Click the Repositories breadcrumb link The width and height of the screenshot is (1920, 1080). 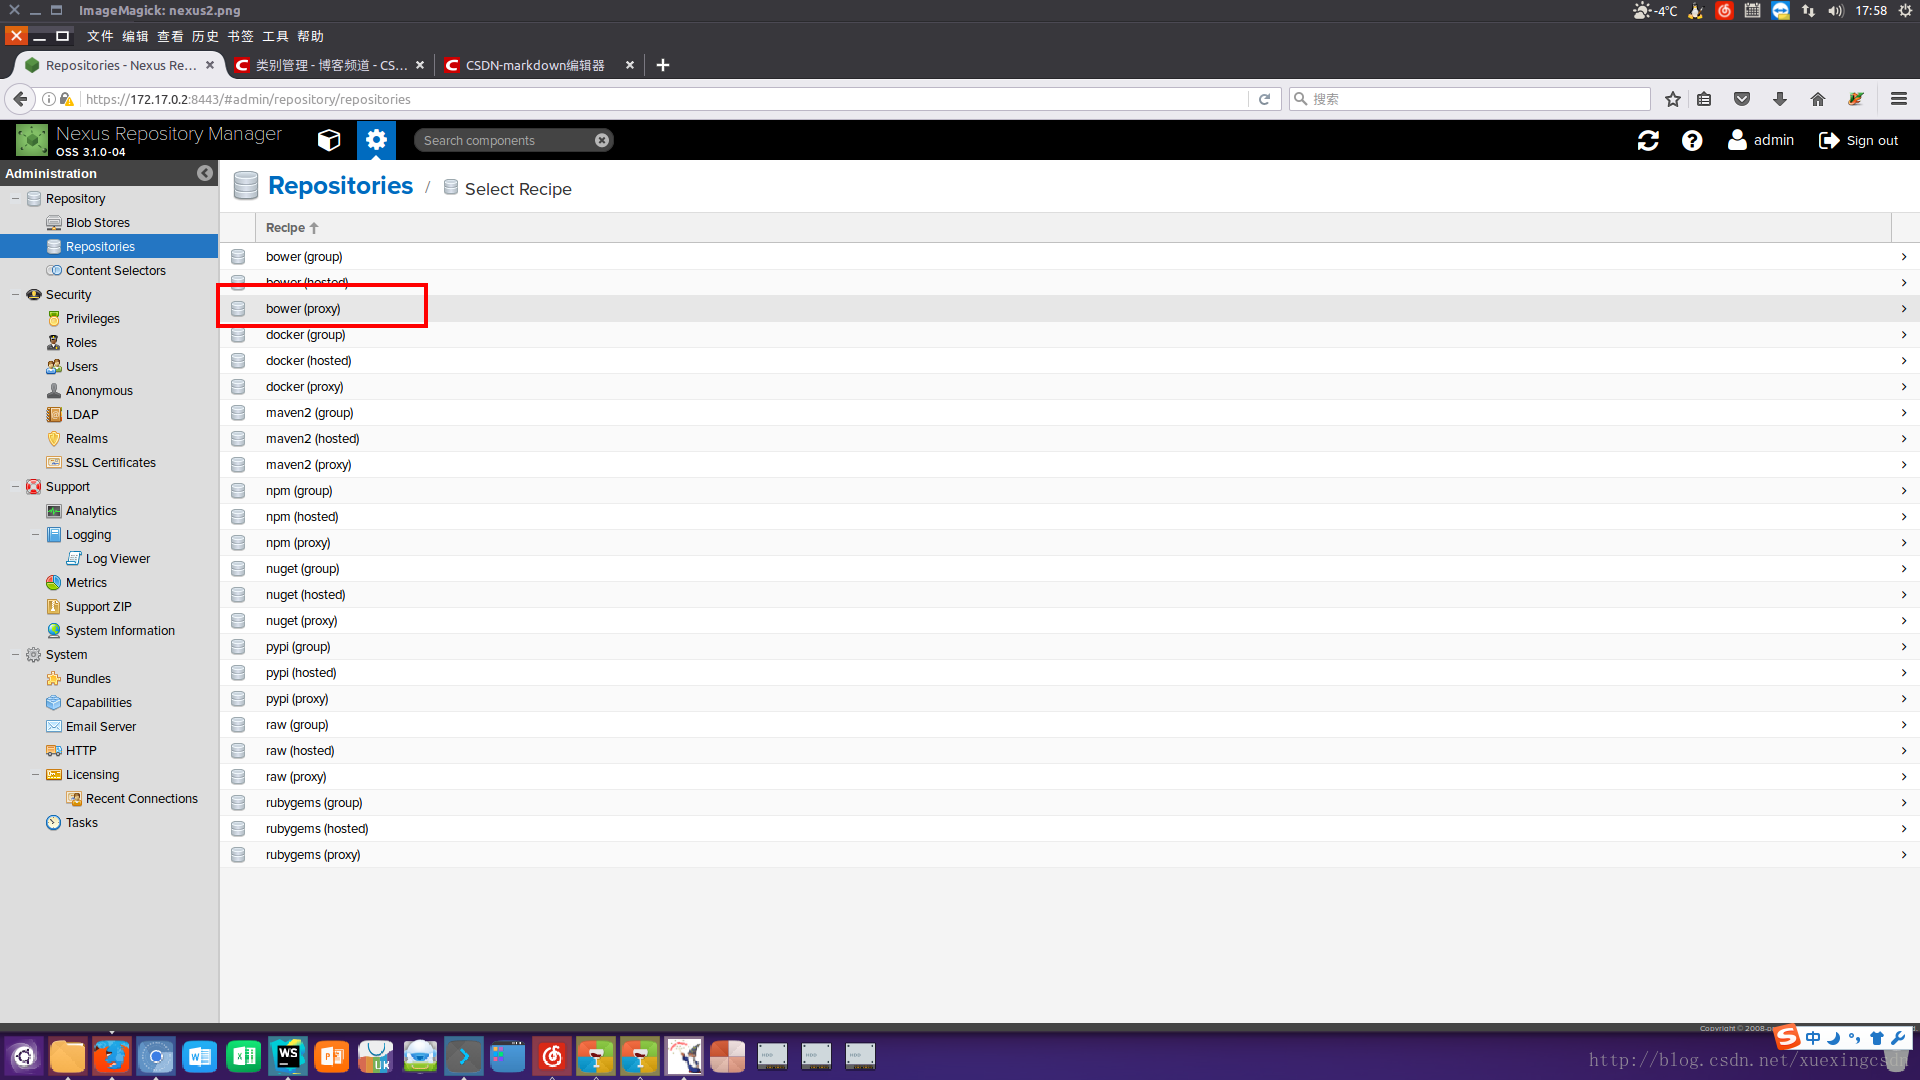point(340,186)
